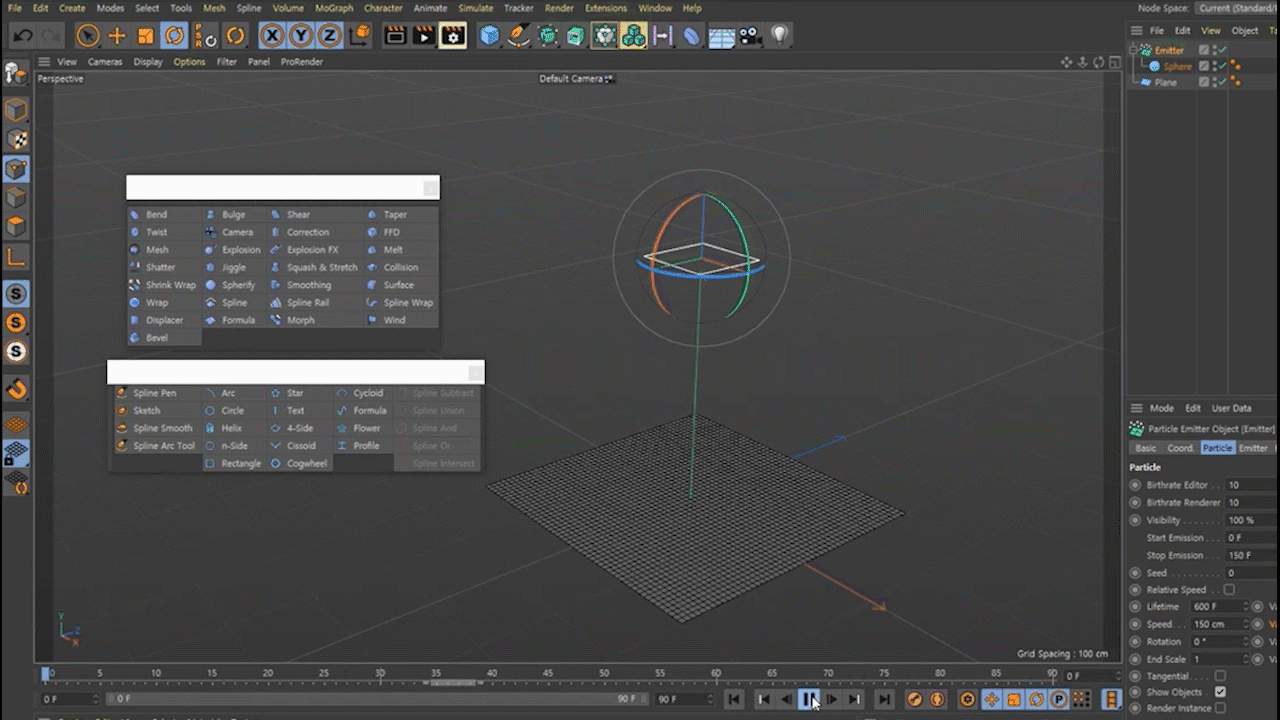Click the Floor grid environment icon

[721, 36]
